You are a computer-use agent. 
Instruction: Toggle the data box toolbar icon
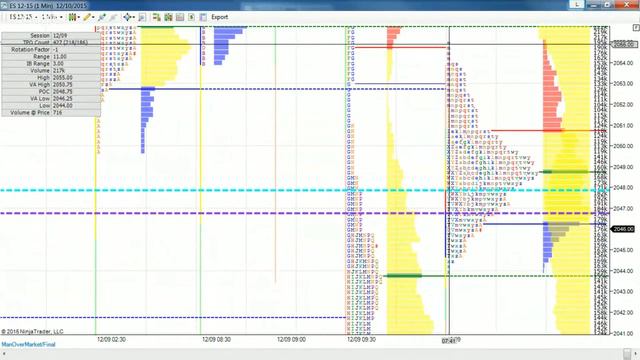(x=142, y=17)
